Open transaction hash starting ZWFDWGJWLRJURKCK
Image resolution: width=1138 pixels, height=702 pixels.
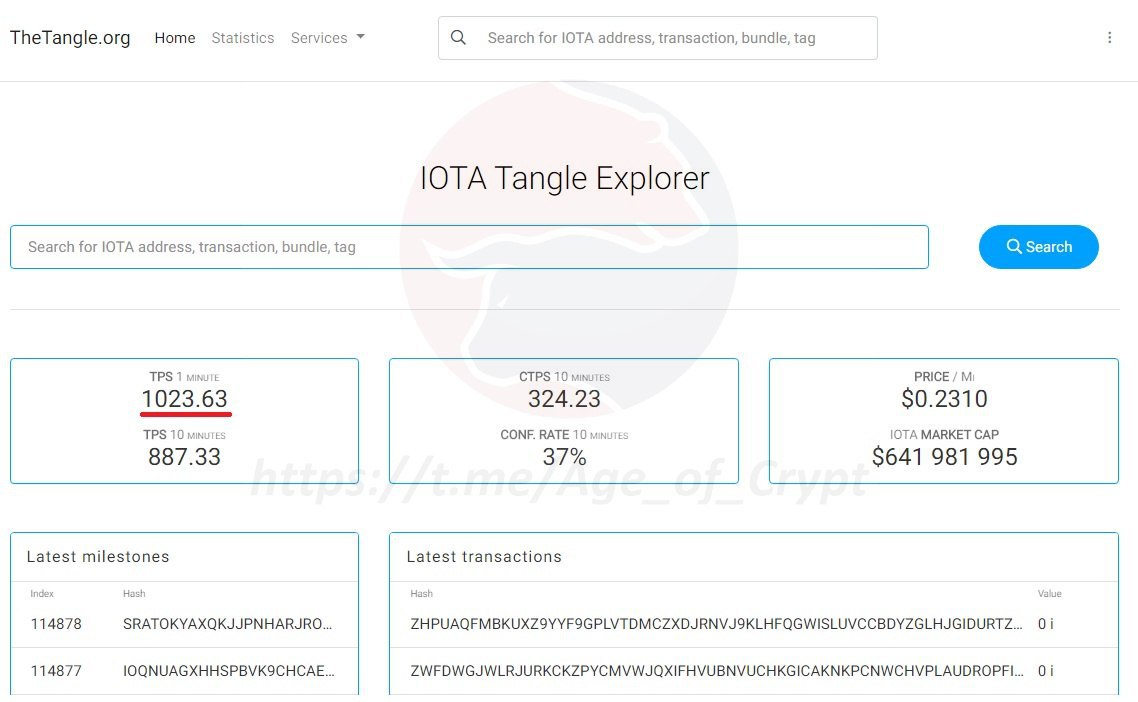pyautogui.click(x=717, y=671)
